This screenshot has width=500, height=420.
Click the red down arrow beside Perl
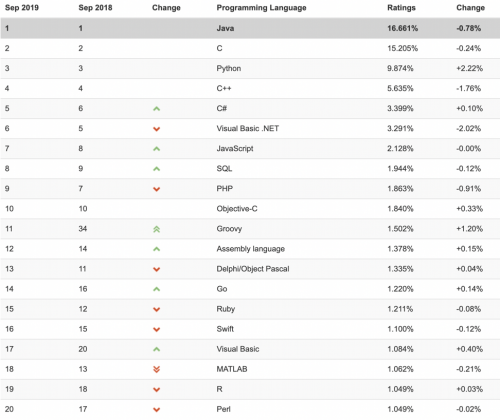point(156,410)
